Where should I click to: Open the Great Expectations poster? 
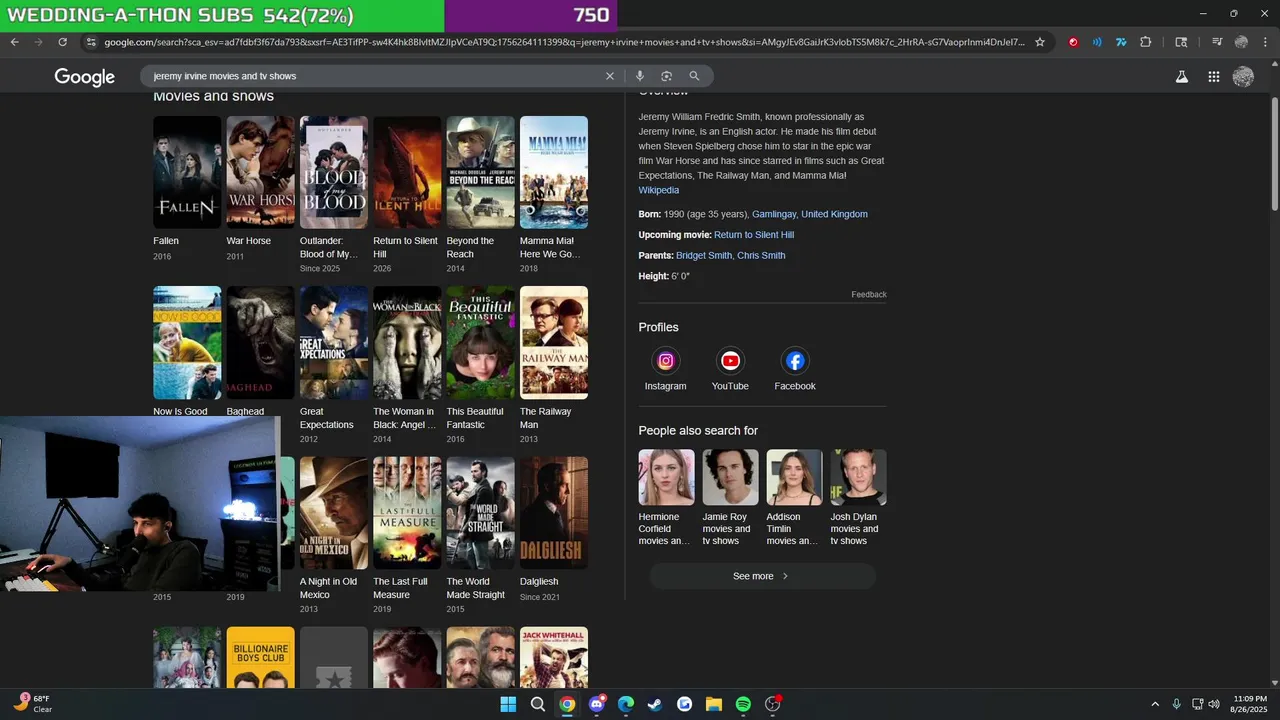334,343
